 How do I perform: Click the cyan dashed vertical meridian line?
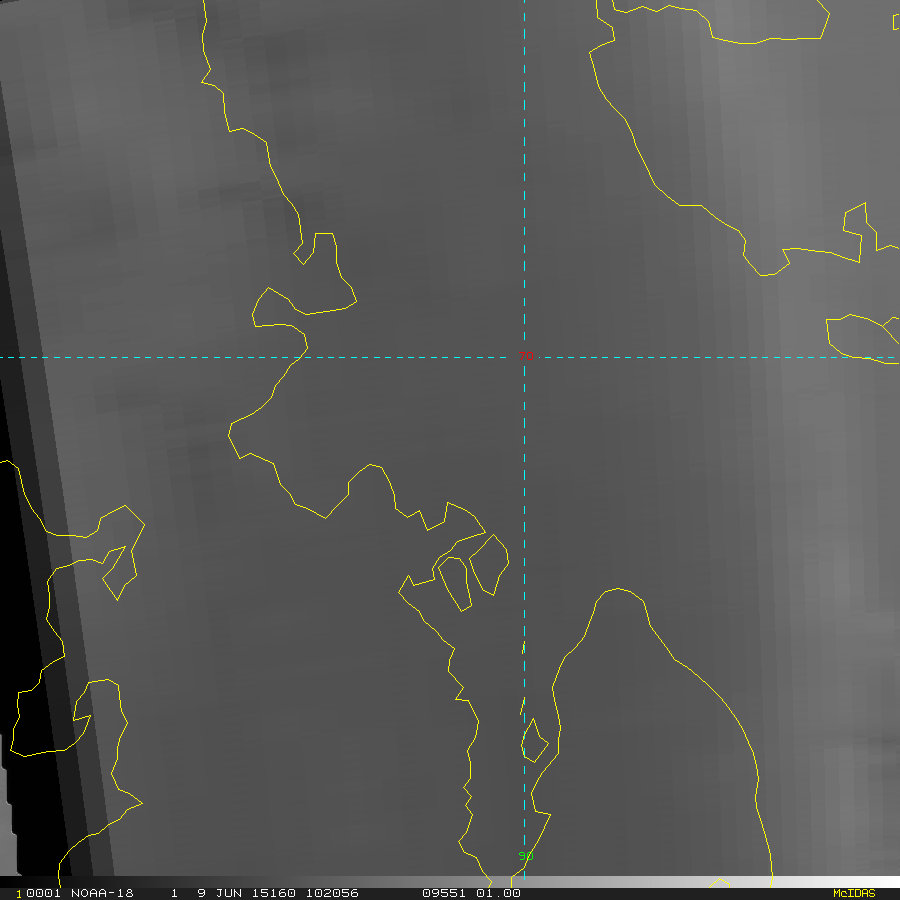click(x=524, y=200)
